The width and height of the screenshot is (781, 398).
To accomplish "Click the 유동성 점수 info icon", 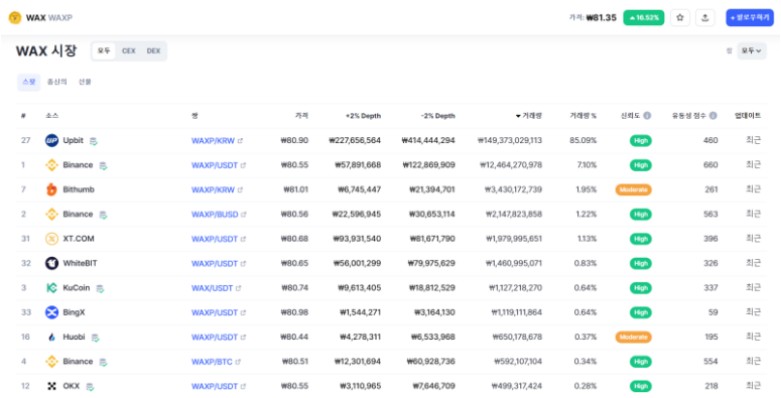I will point(713,116).
